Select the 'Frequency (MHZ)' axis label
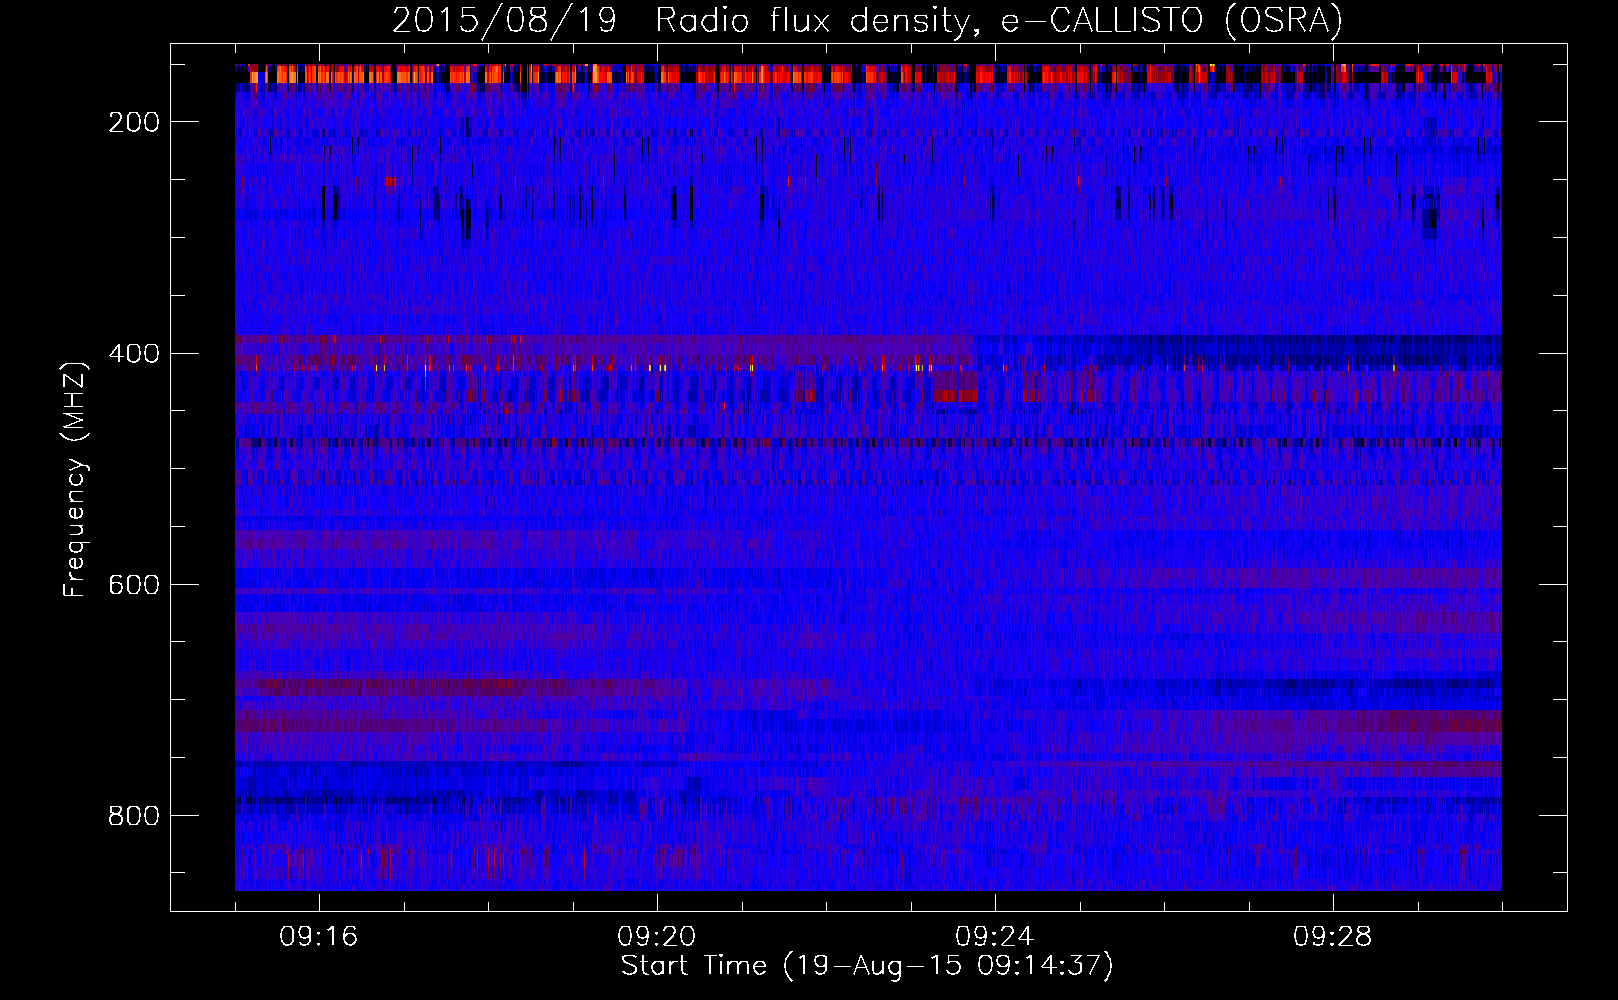The width and height of the screenshot is (1618, 1000). (75, 479)
